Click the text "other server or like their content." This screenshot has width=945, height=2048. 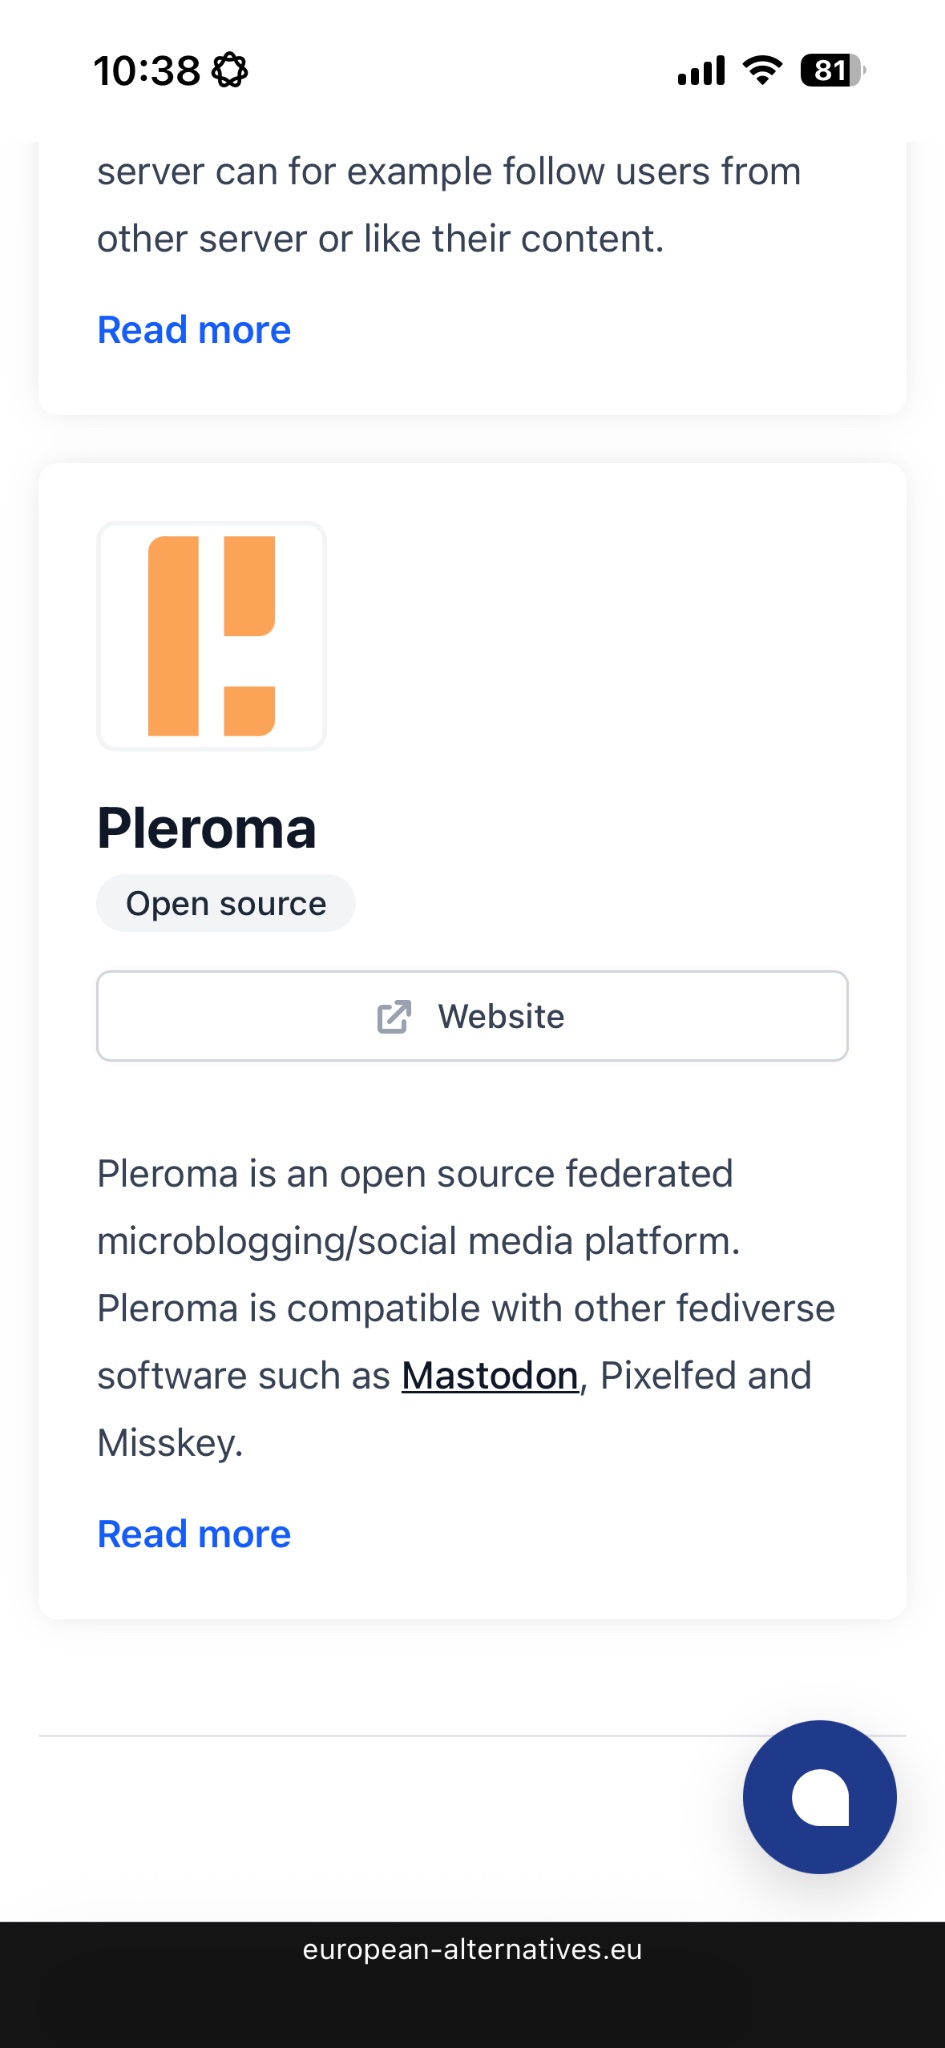tap(380, 239)
